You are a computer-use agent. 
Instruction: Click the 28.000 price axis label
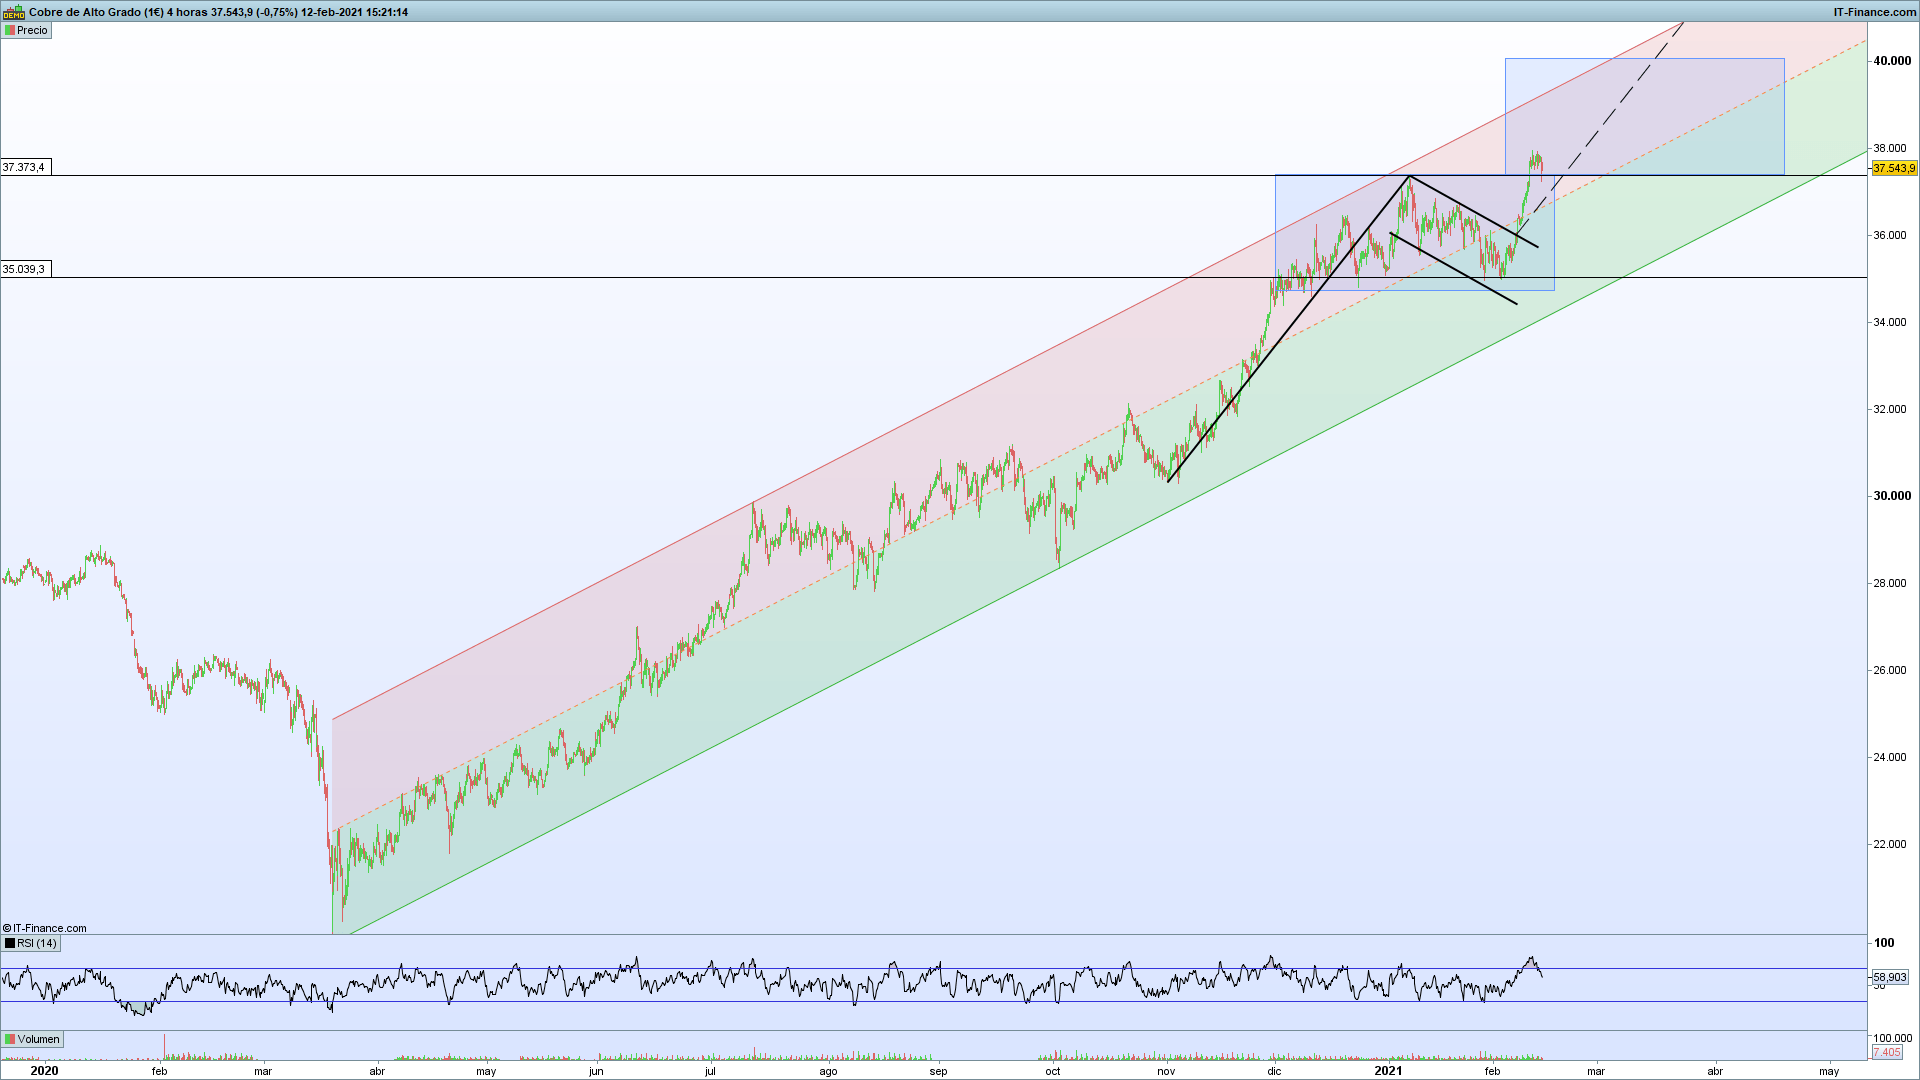pos(1890,583)
